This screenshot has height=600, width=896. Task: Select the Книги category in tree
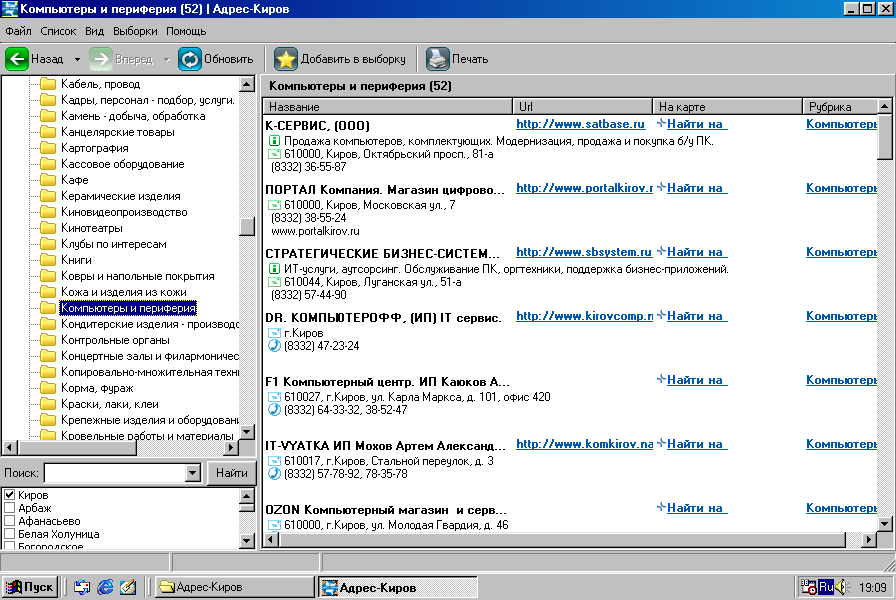point(76,260)
